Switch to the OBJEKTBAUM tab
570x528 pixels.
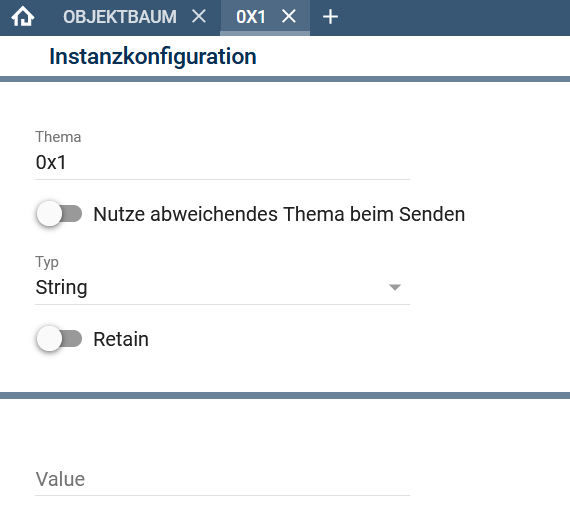[120, 17]
